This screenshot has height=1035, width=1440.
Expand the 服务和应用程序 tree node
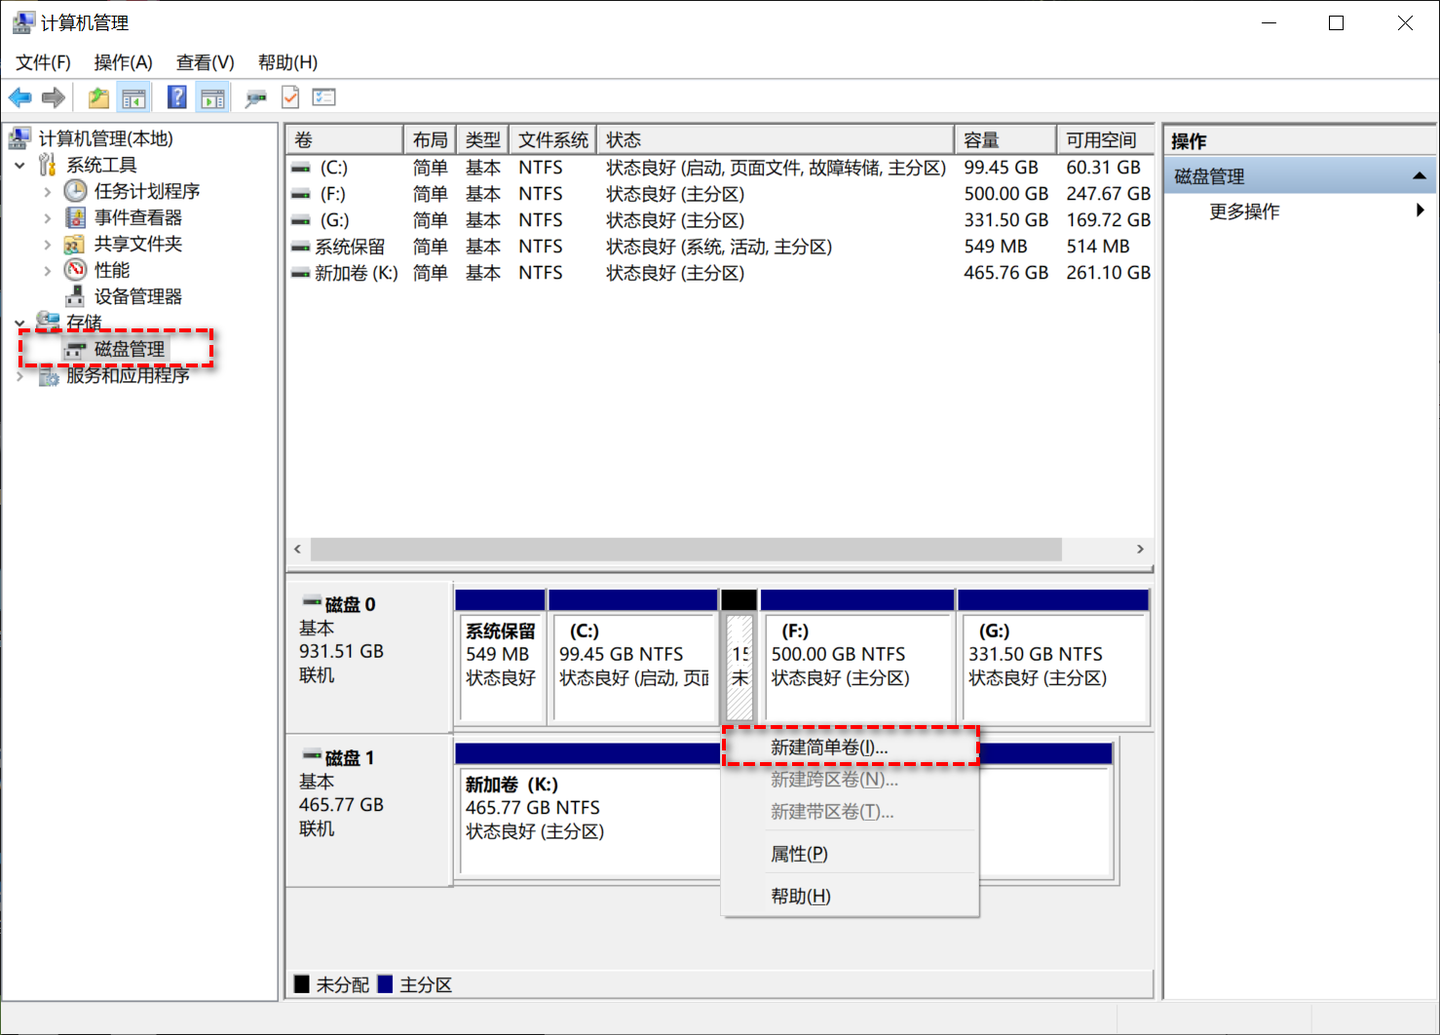[20, 376]
